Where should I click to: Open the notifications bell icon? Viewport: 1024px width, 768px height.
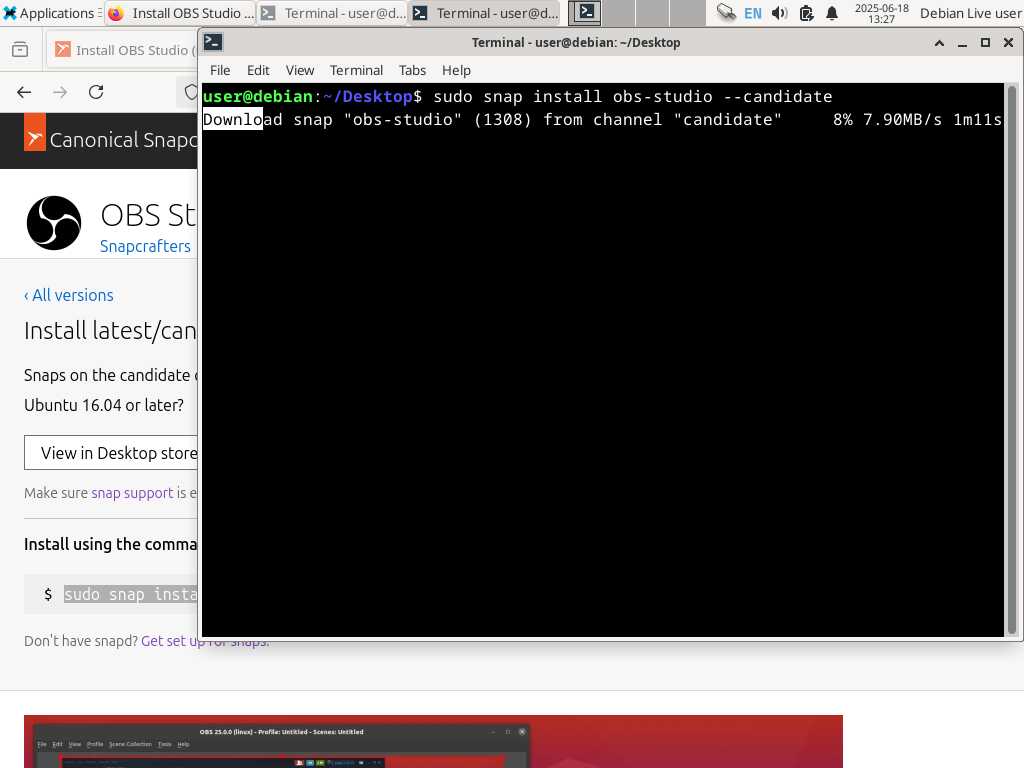[831, 13]
